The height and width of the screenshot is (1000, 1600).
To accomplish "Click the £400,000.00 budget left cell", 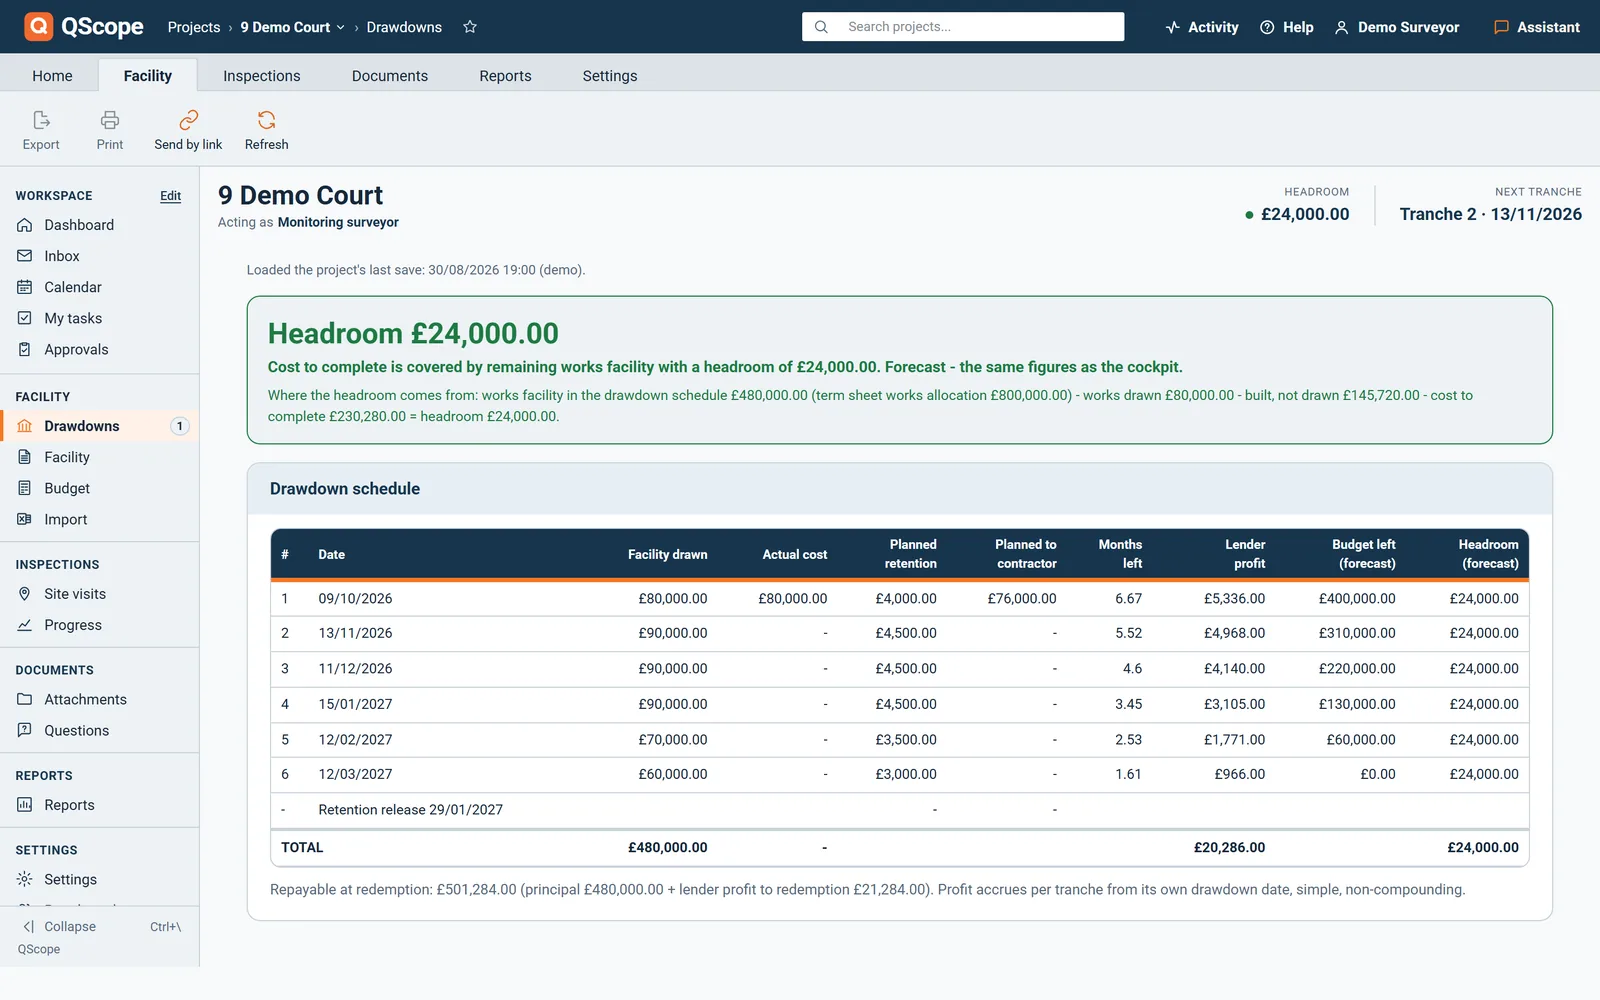I will point(1357,598).
